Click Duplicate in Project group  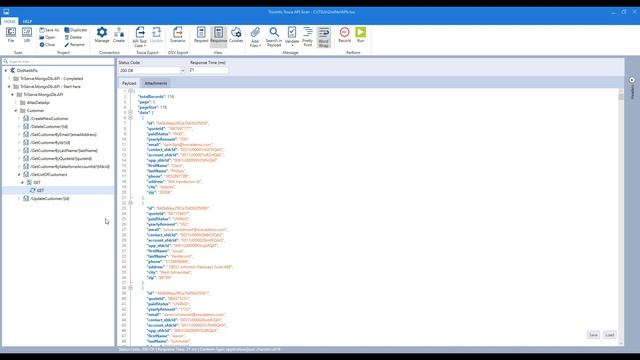[x=76, y=30]
